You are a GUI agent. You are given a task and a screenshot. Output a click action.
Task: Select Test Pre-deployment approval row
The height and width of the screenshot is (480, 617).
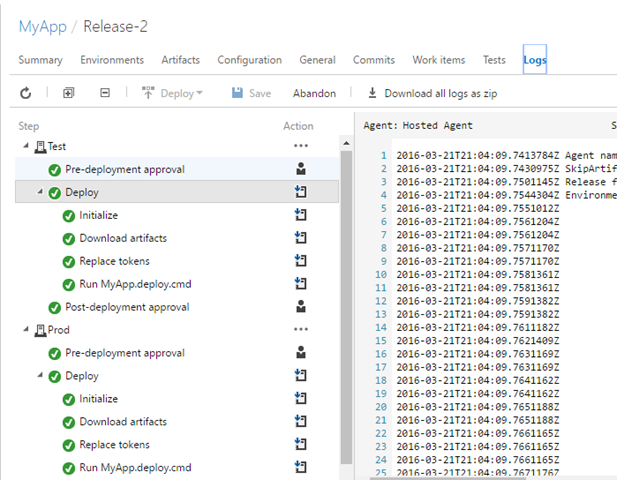pos(177,169)
